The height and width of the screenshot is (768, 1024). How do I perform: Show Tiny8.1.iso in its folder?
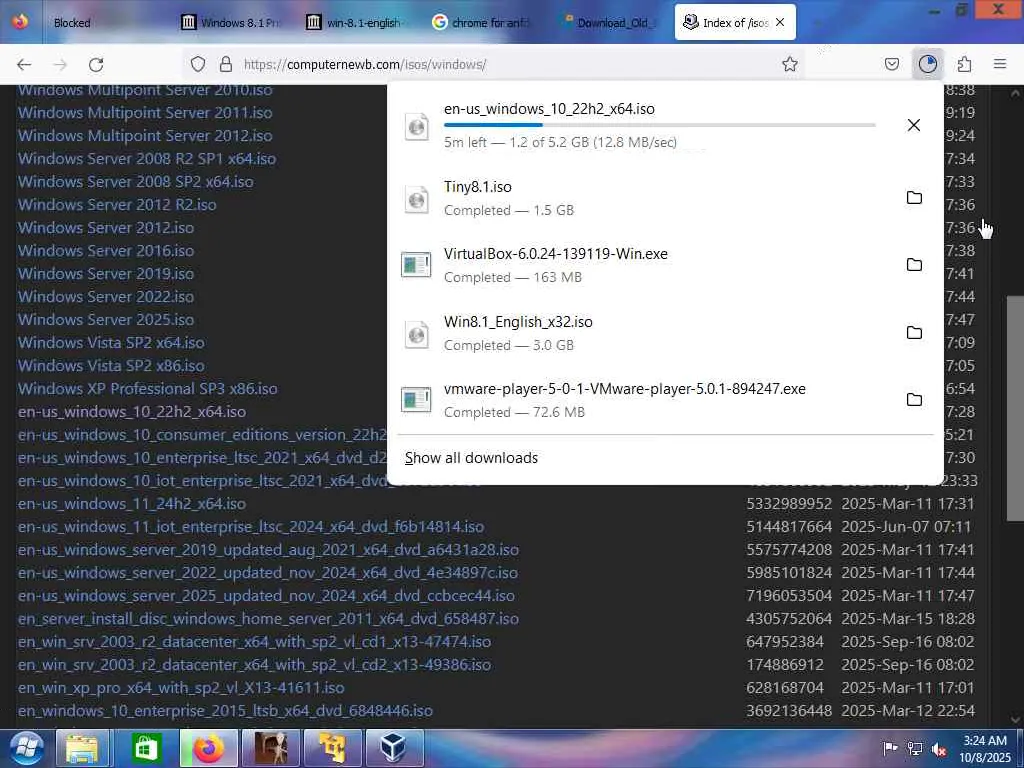coord(914,197)
